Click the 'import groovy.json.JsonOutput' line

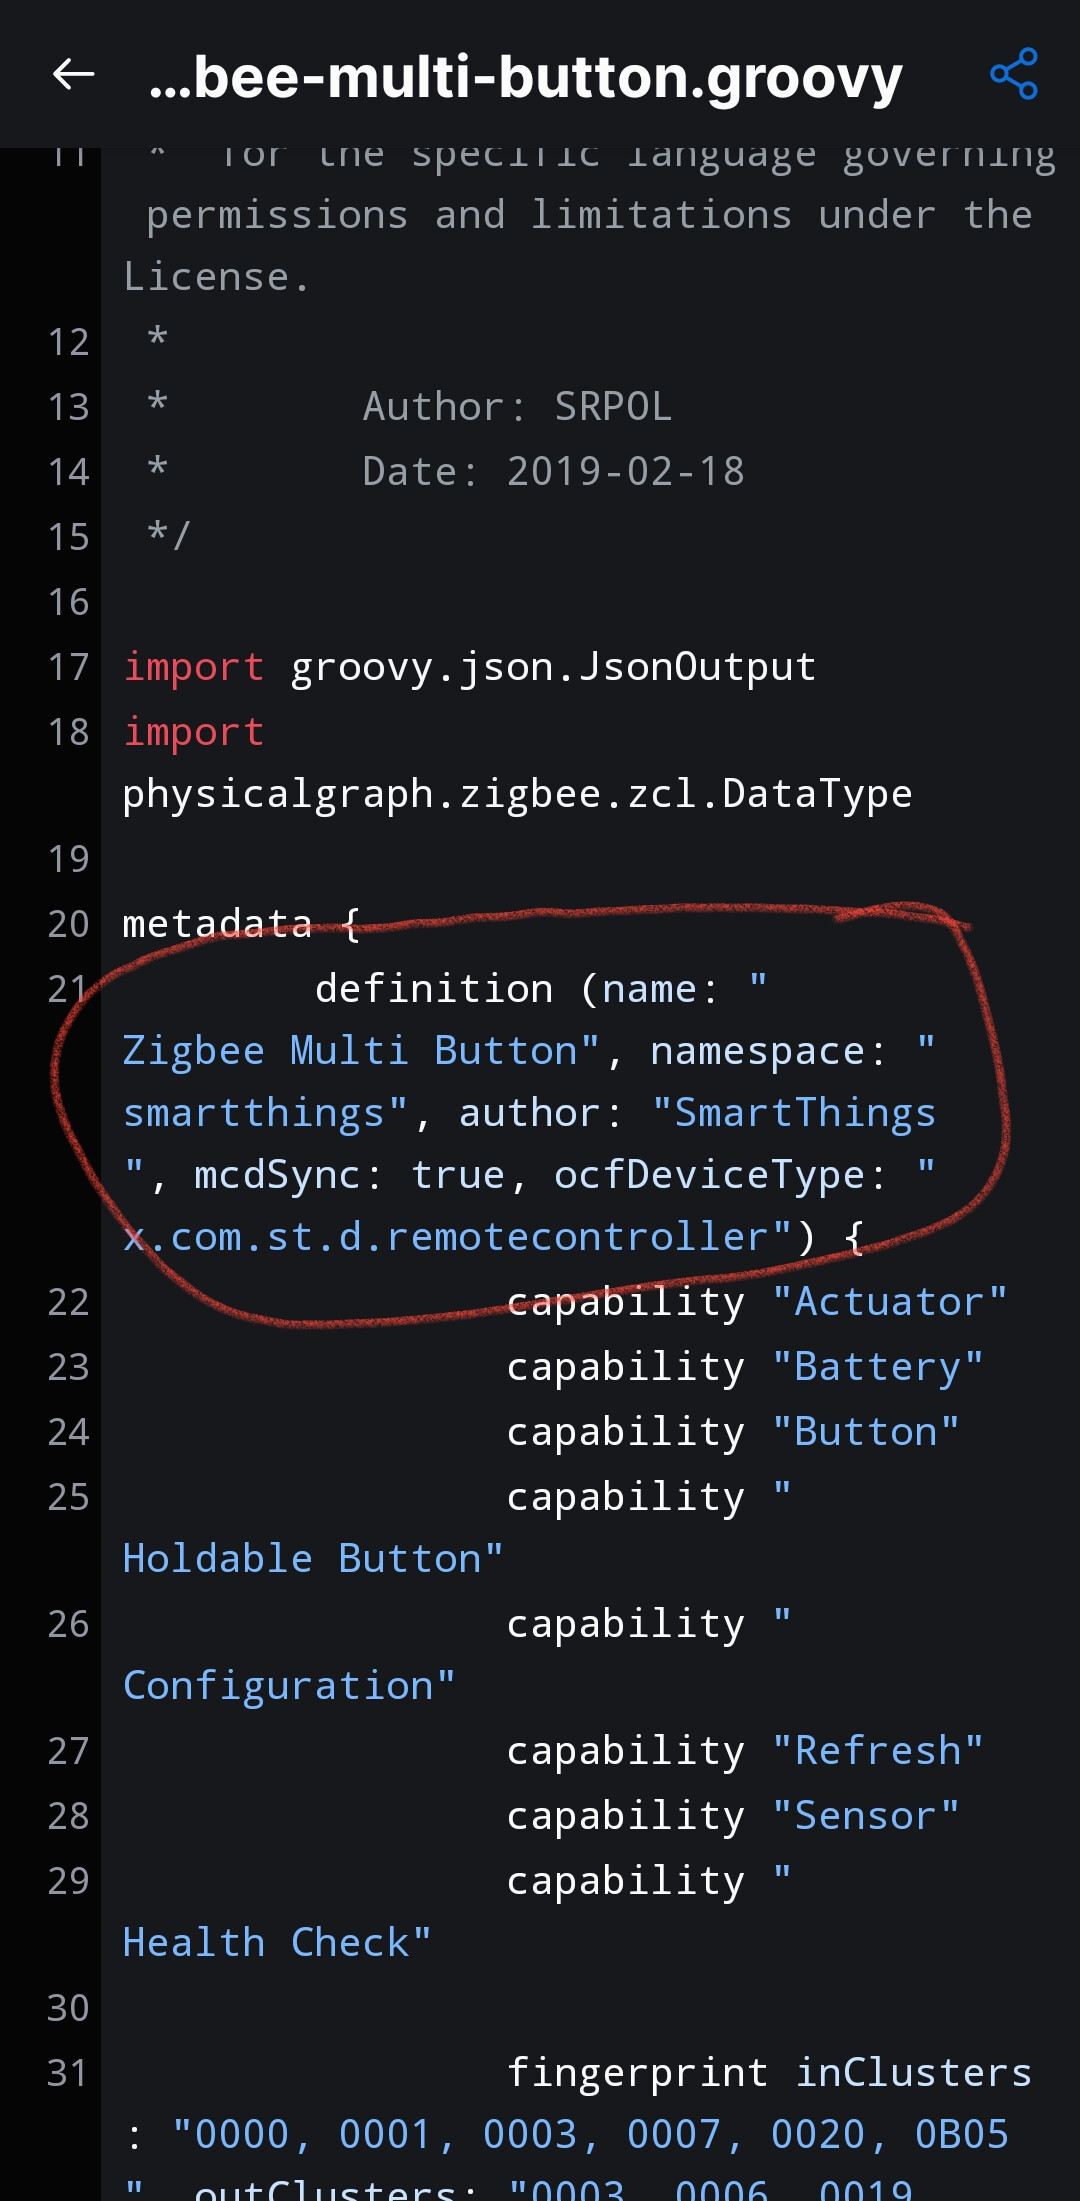pos(469,667)
